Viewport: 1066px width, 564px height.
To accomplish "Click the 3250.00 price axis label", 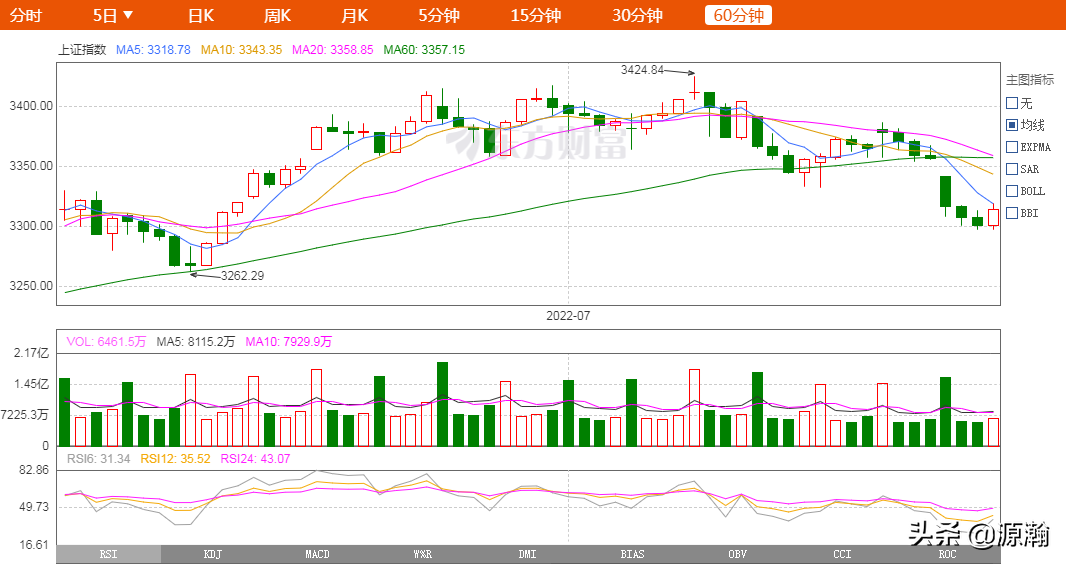I will tap(31, 285).
